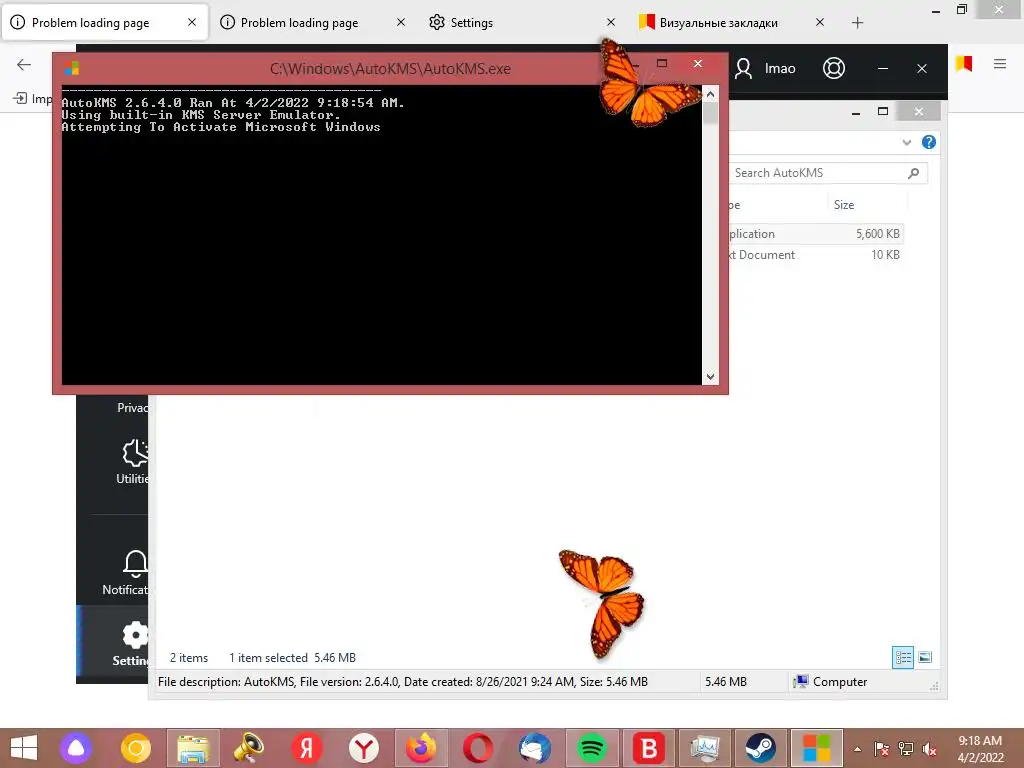Launch Thunderbird from taskbar

(x=535, y=748)
